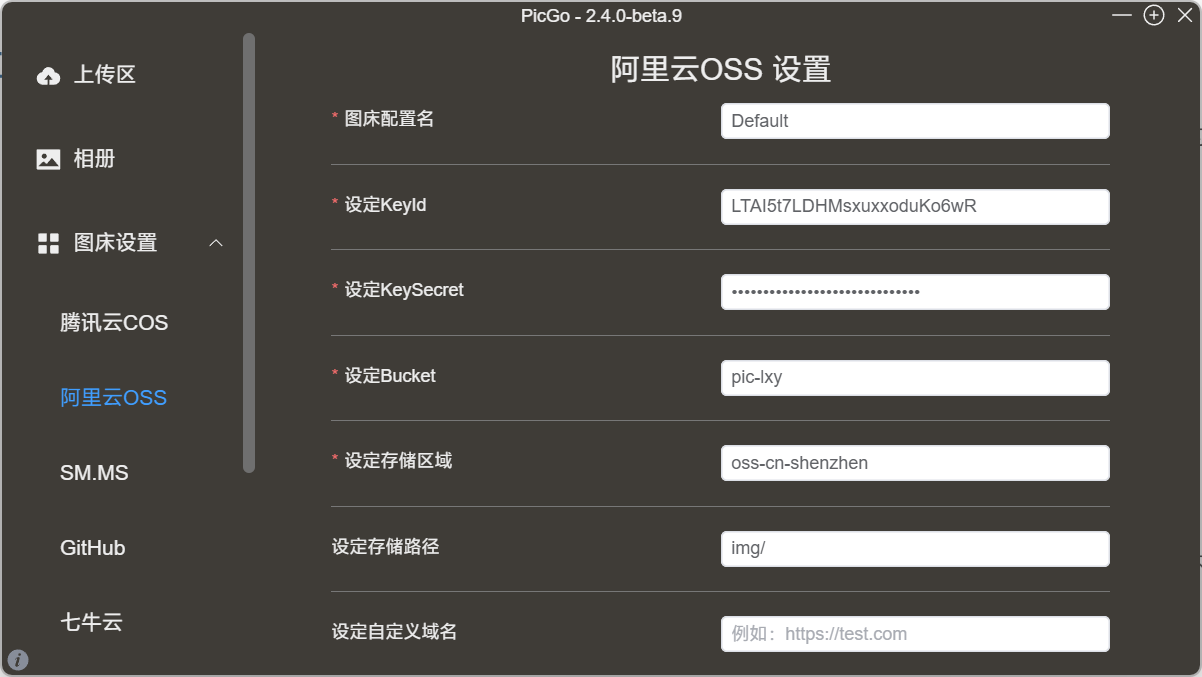Click the album picture icon

[48, 159]
